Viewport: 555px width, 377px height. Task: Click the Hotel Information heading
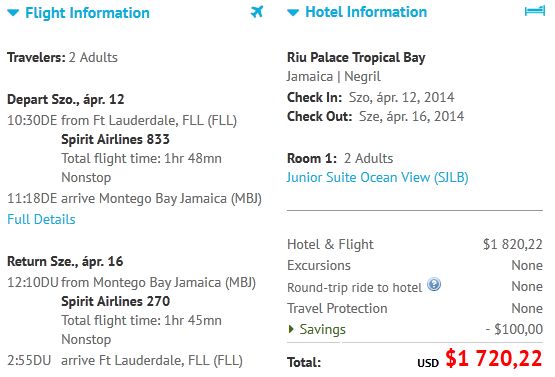366,12
